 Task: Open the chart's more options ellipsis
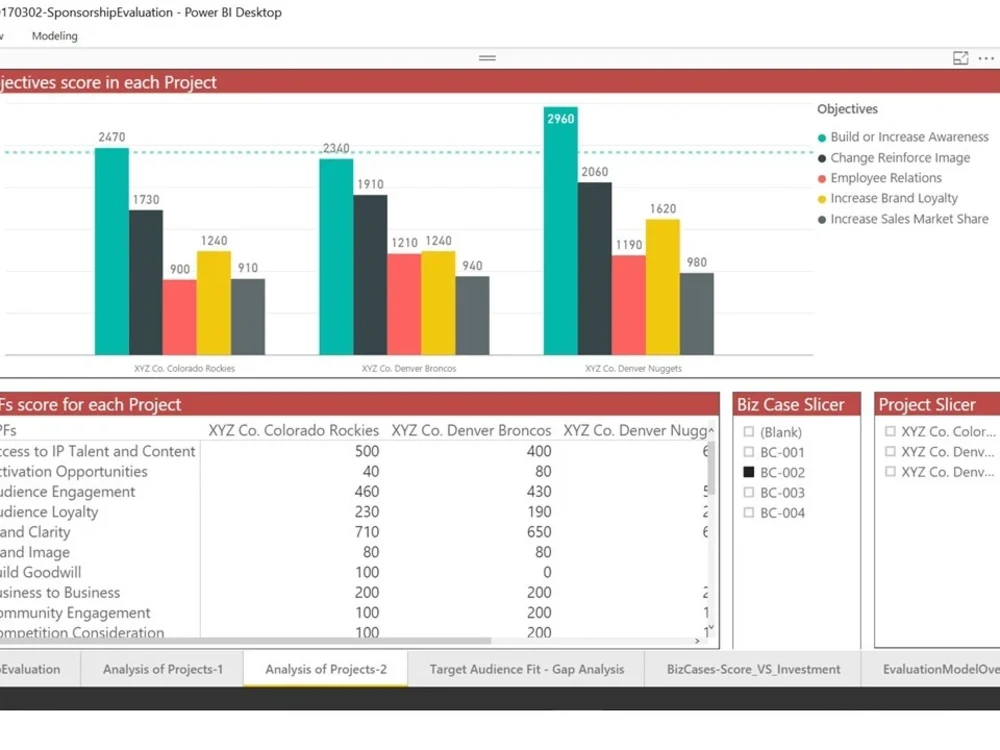point(986,58)
